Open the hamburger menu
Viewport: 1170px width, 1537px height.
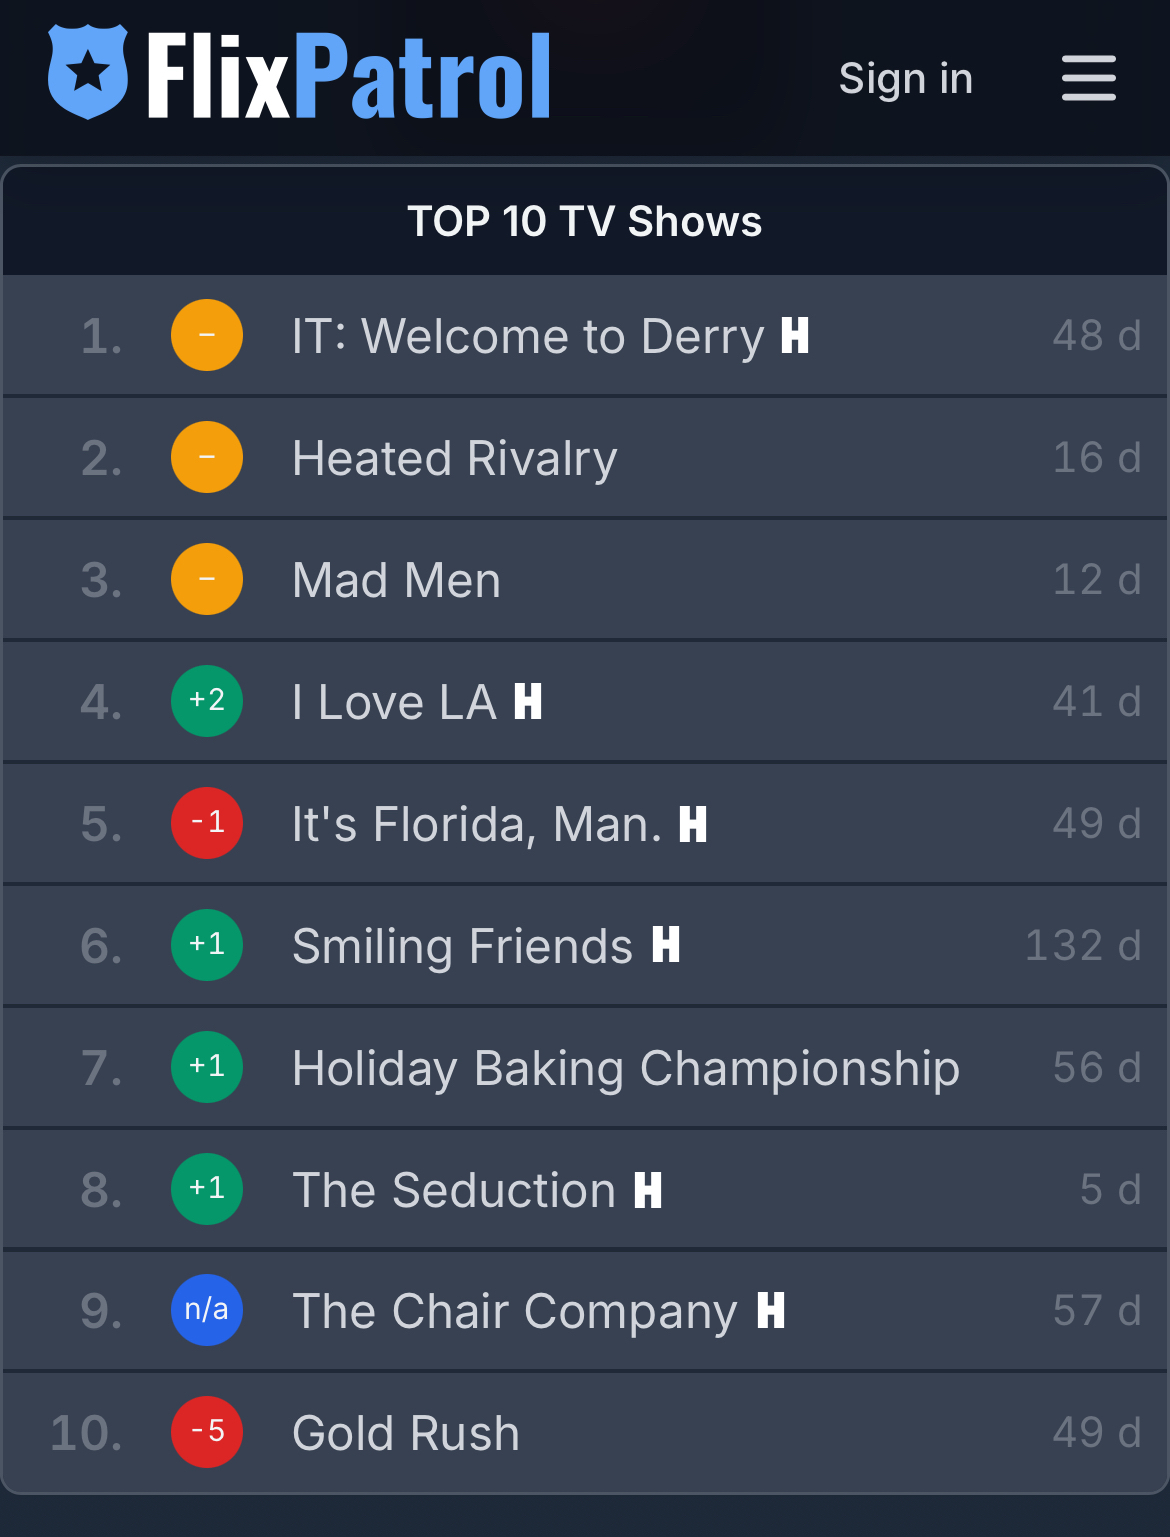point(1088,78)
